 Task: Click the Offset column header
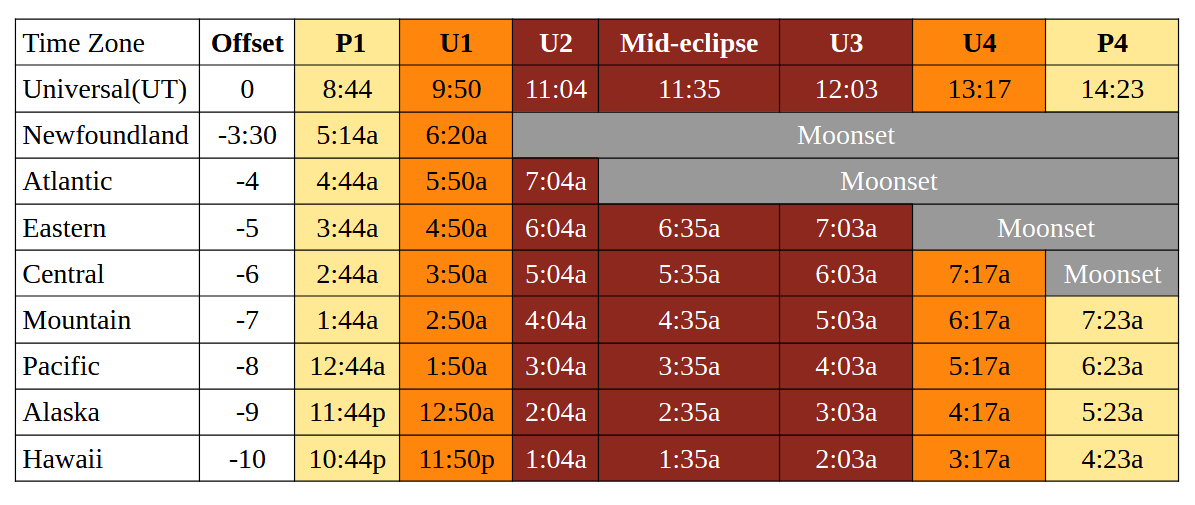pos(247,43)
